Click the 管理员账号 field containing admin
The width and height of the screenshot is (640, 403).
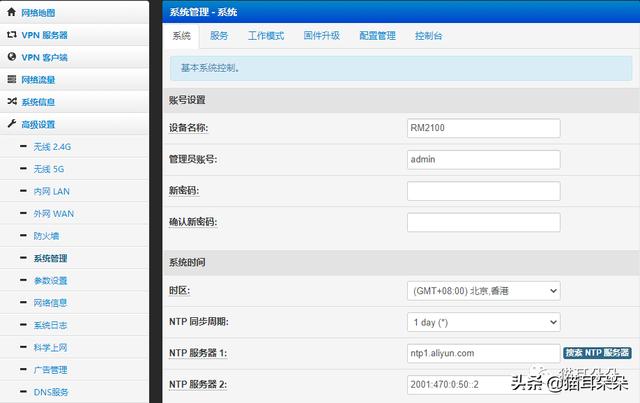click(484, 160)
